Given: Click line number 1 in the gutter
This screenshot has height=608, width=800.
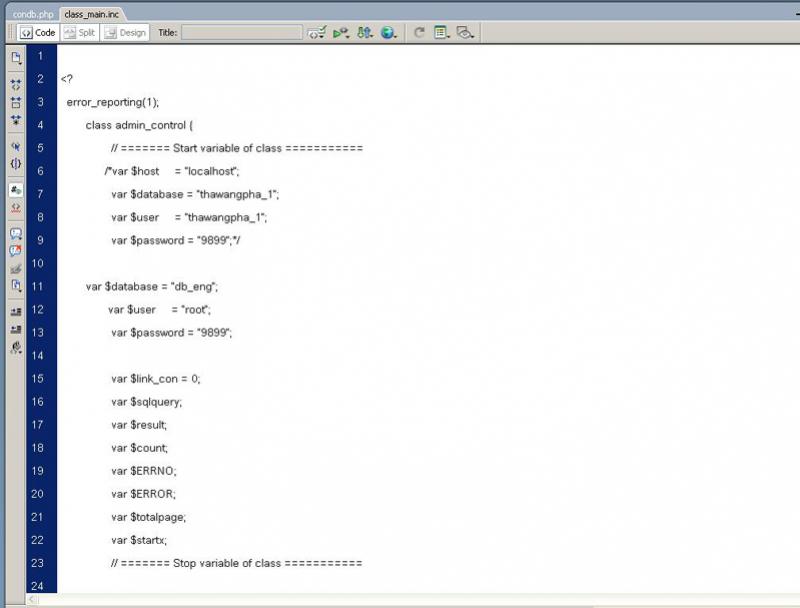Looking at the screenshot, I should [x=40, y=56].
